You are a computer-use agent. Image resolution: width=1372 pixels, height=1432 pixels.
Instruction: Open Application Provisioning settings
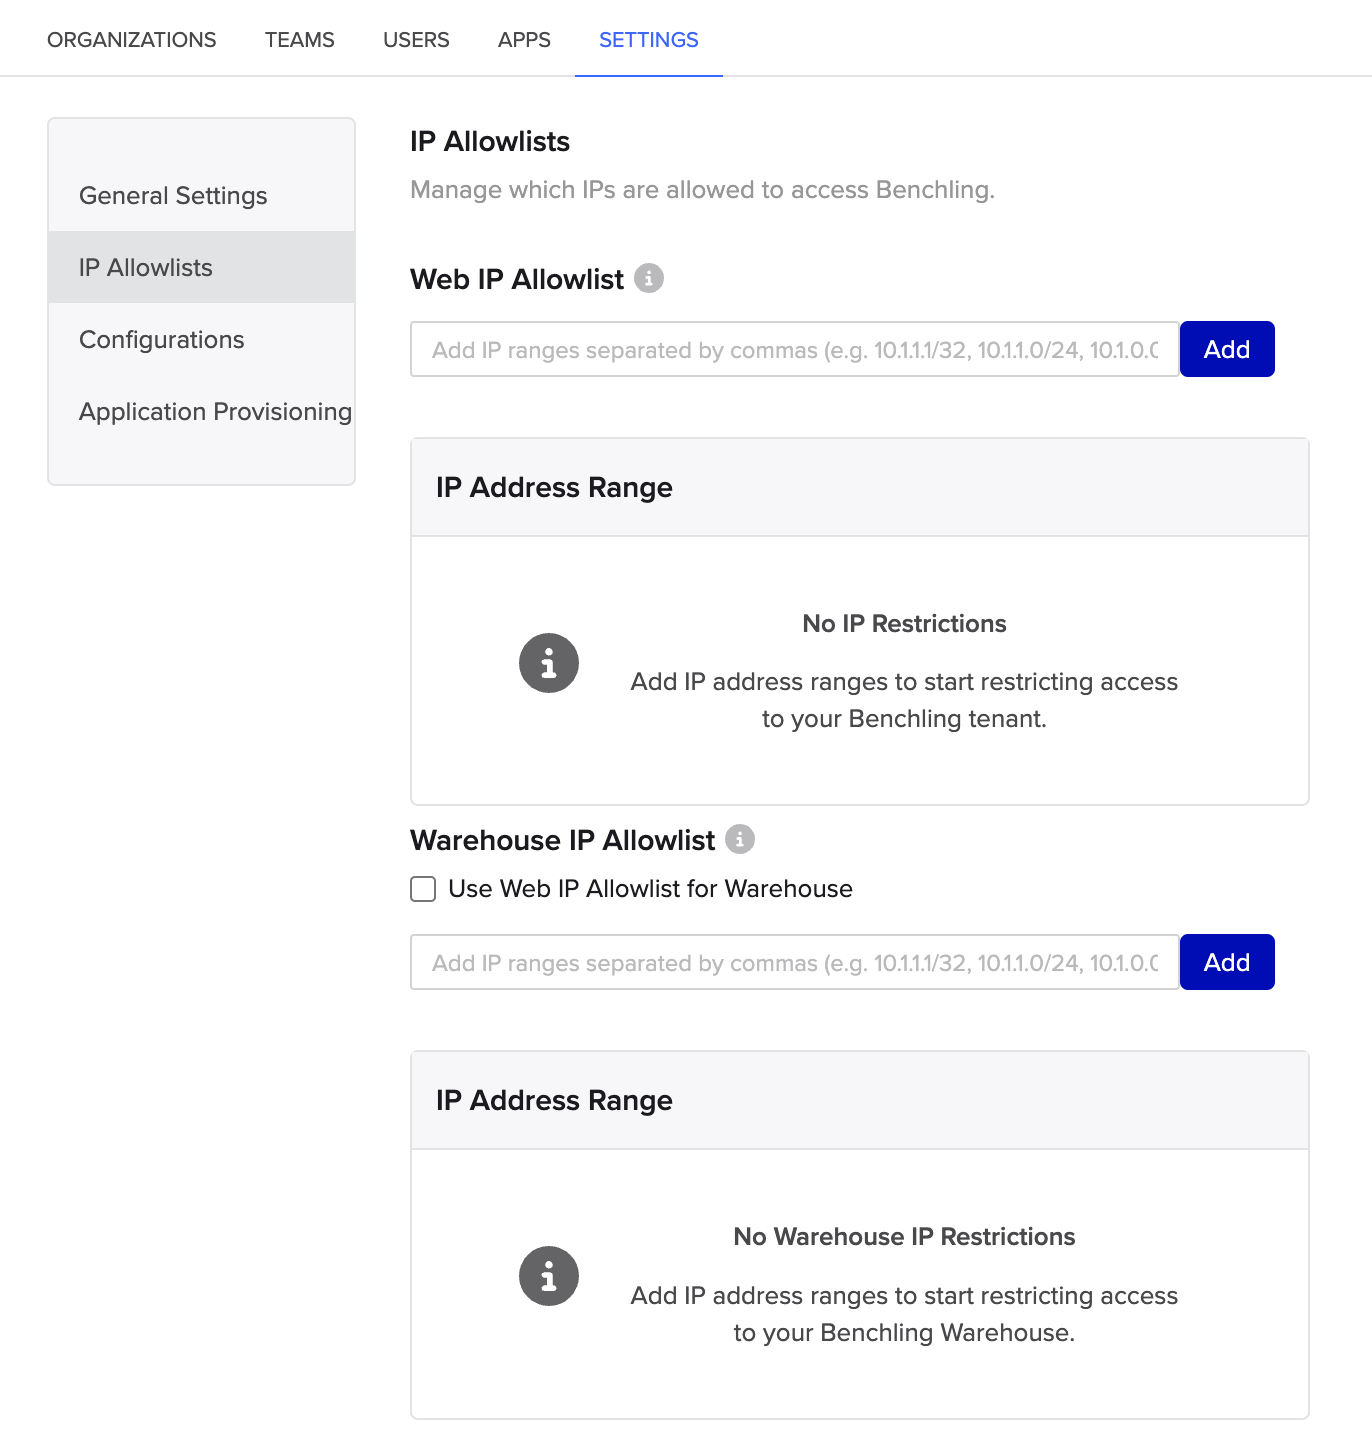pyautogui.click(x=214, y=411)
